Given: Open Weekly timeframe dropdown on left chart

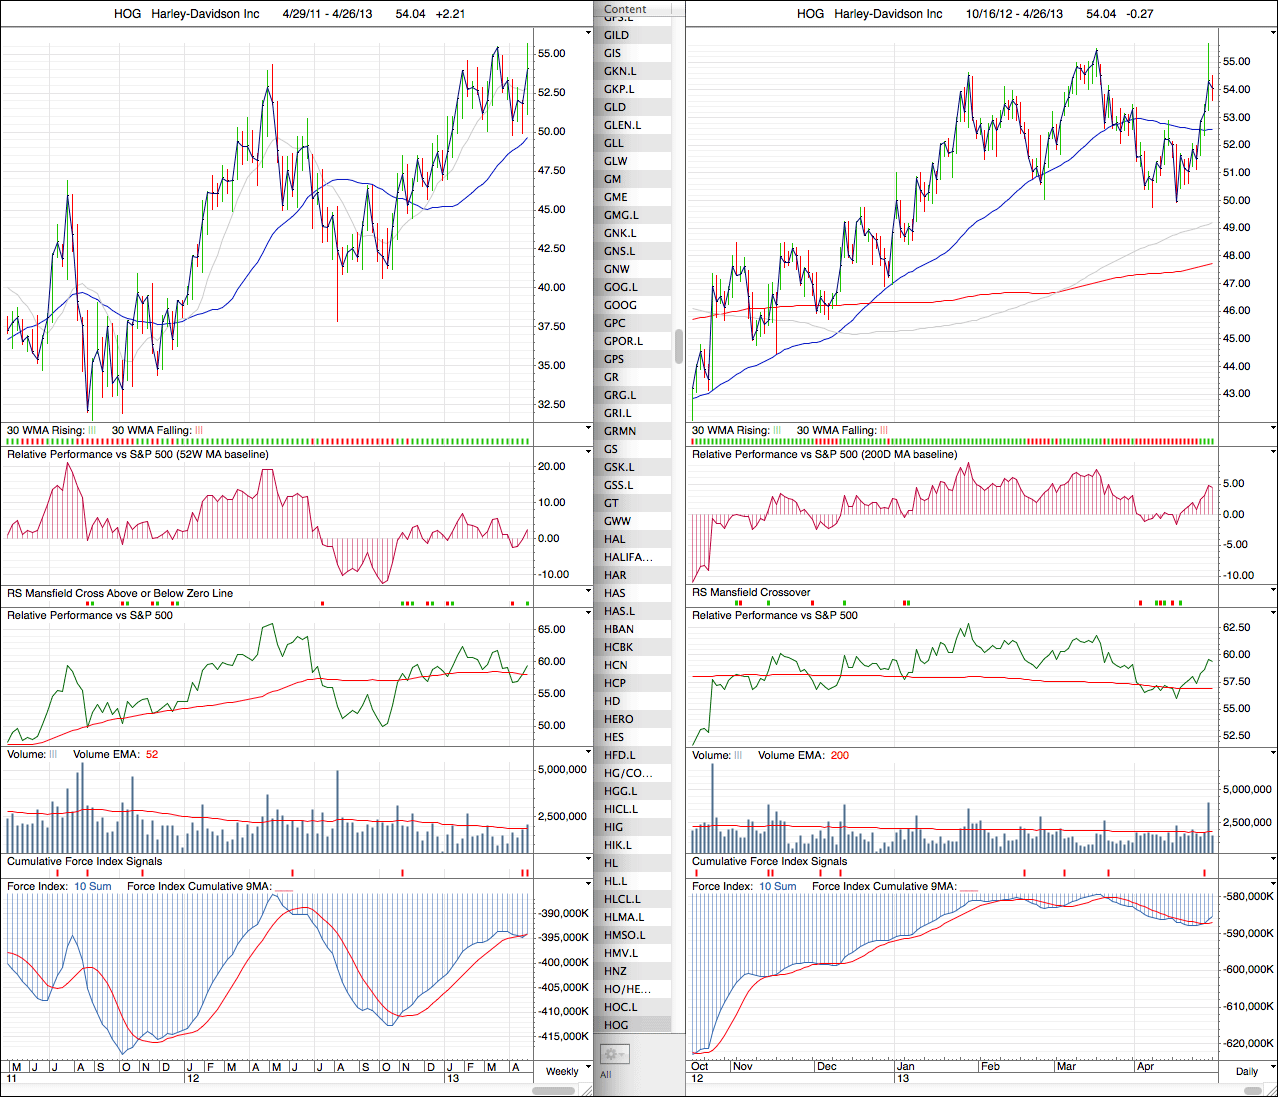Looking at the screenshot, I should pyautogui.click(x=562, y=1071).
